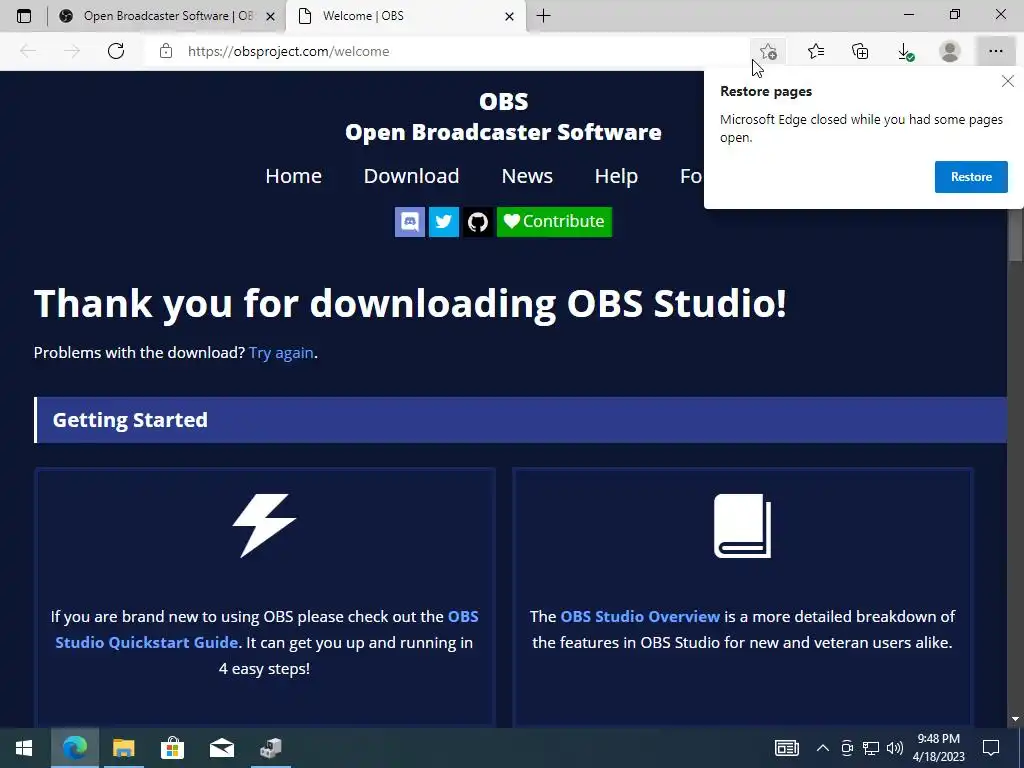Dismiss the Restore pages popup
The height and width of the screenshot is (768, 1024).
click(1008, 81)
